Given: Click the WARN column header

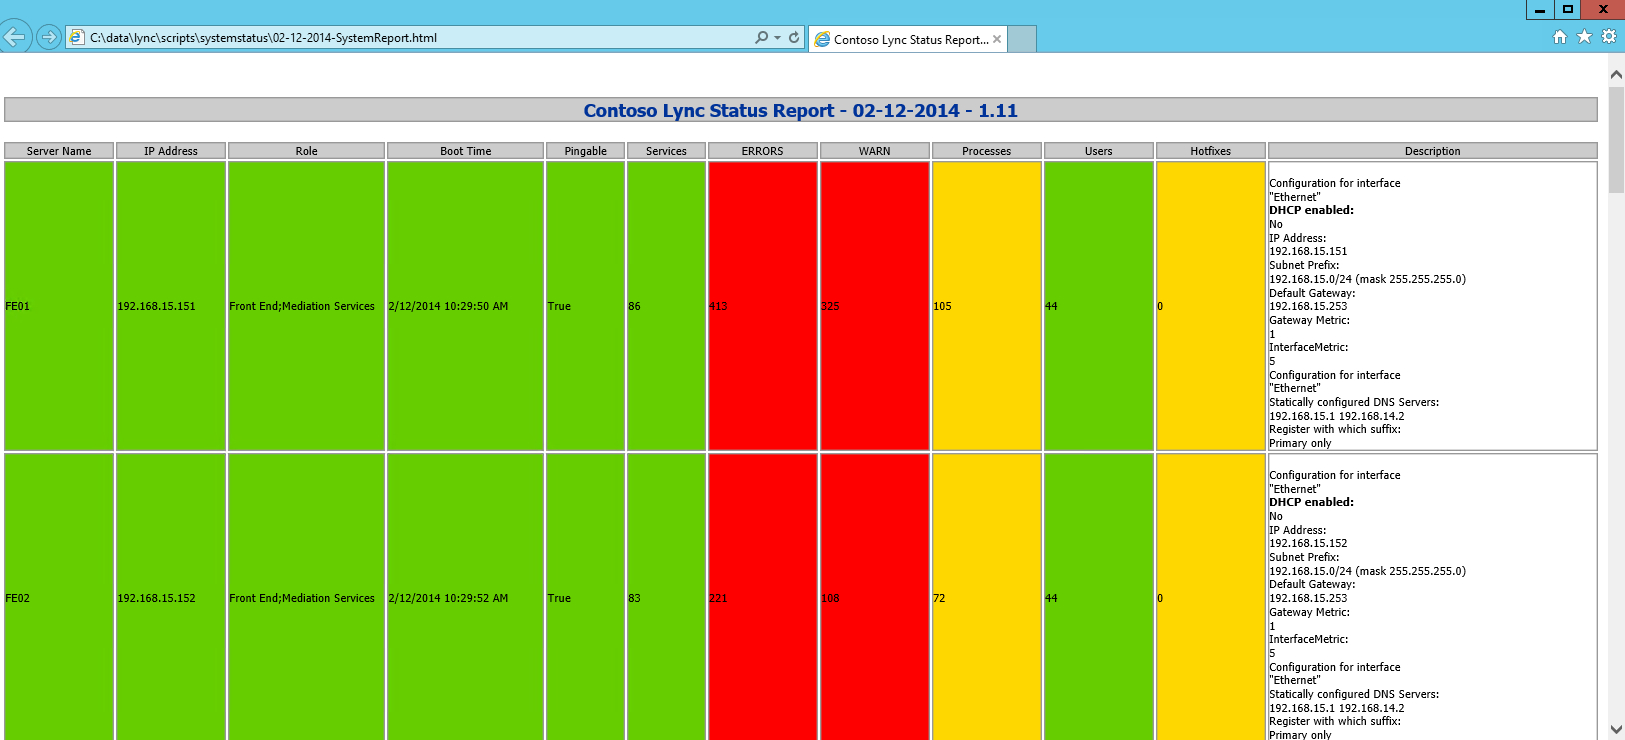Looking at the screenshot, I should [x=874, y=151].
